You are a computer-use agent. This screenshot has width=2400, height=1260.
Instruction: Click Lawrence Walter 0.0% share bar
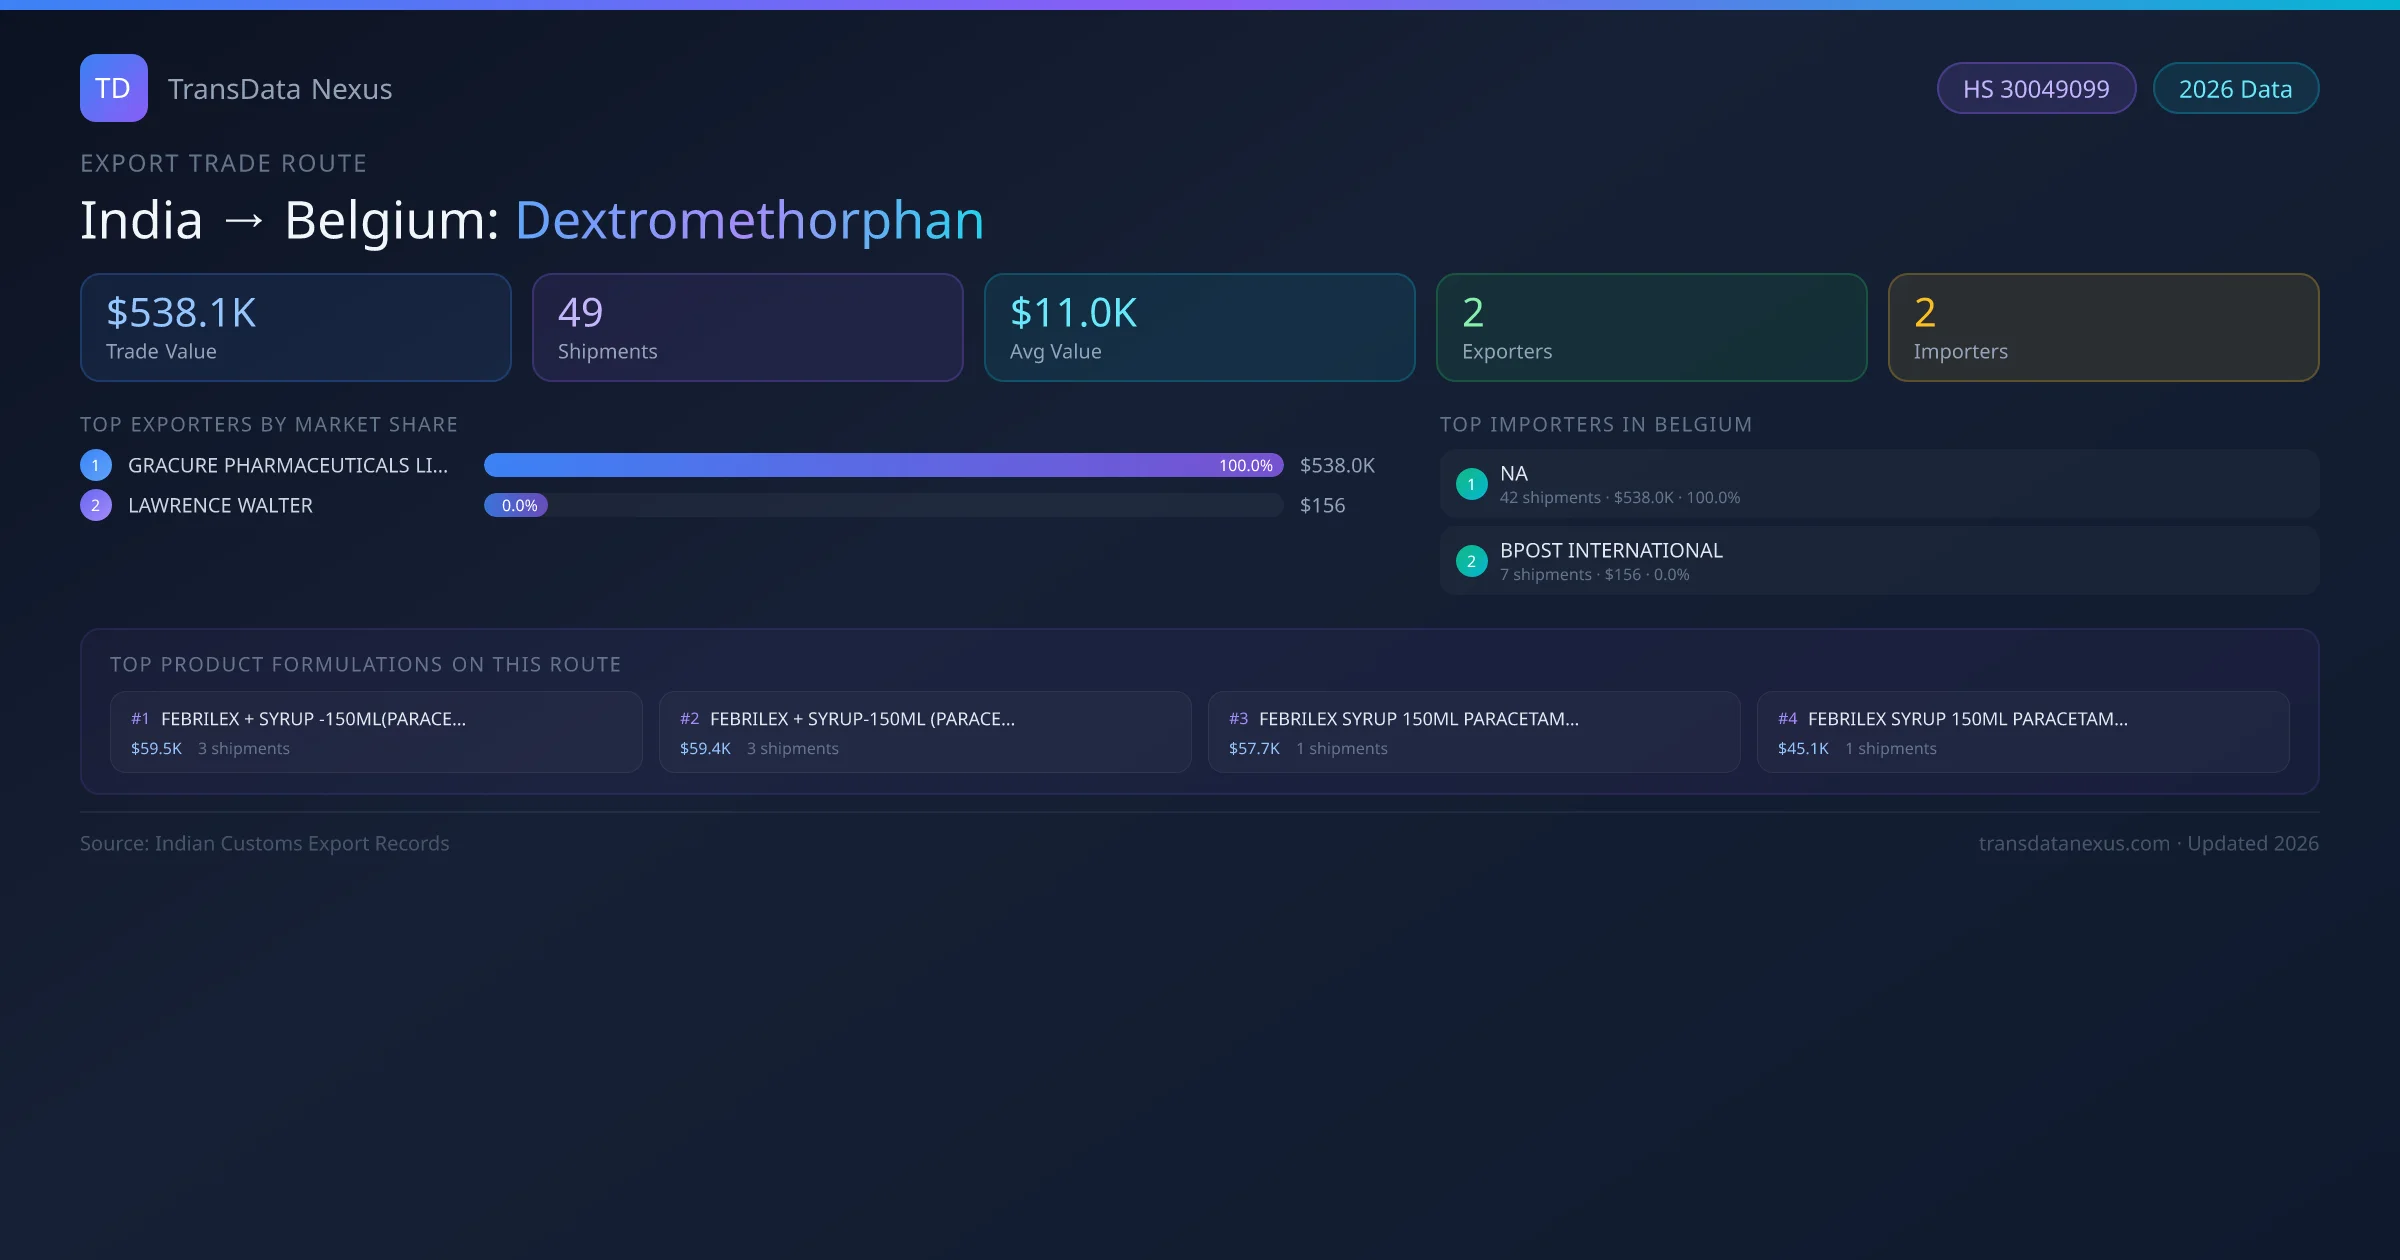click(x=516, y=505)
